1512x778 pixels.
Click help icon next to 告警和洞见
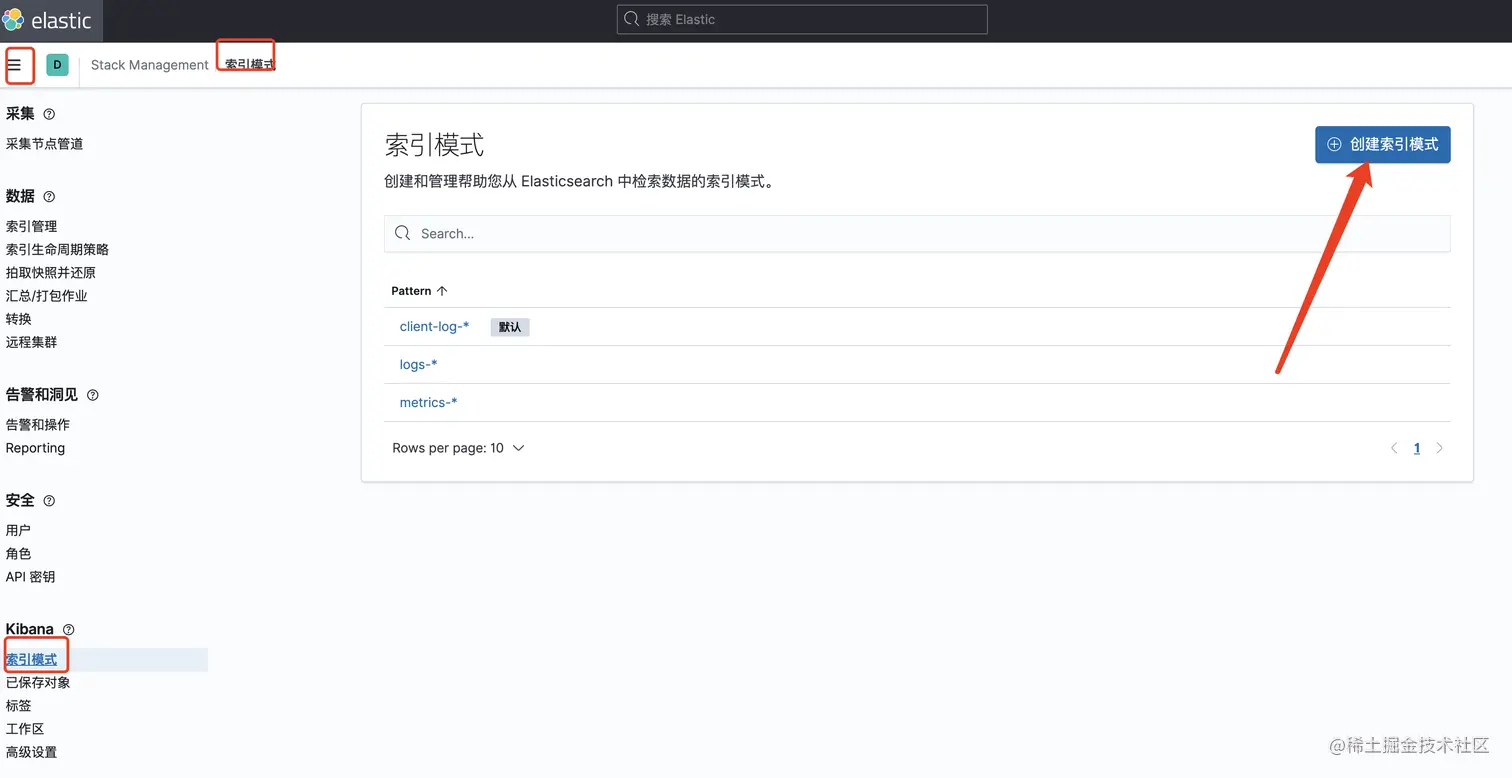click(93, 395)
